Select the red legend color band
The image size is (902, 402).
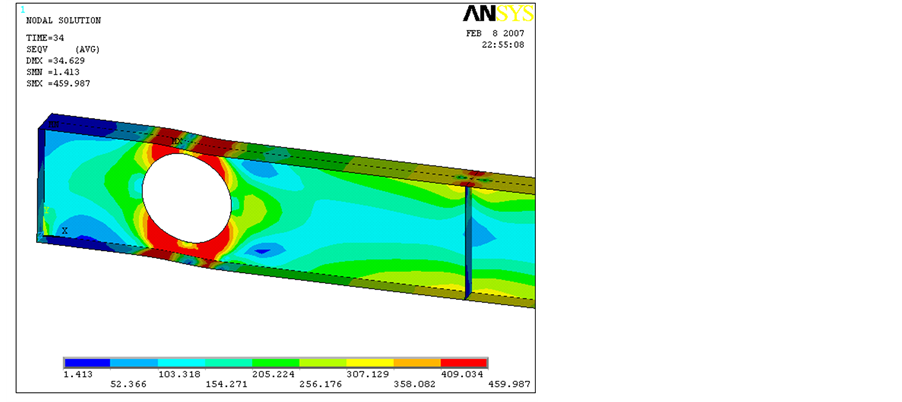point(464,362)
